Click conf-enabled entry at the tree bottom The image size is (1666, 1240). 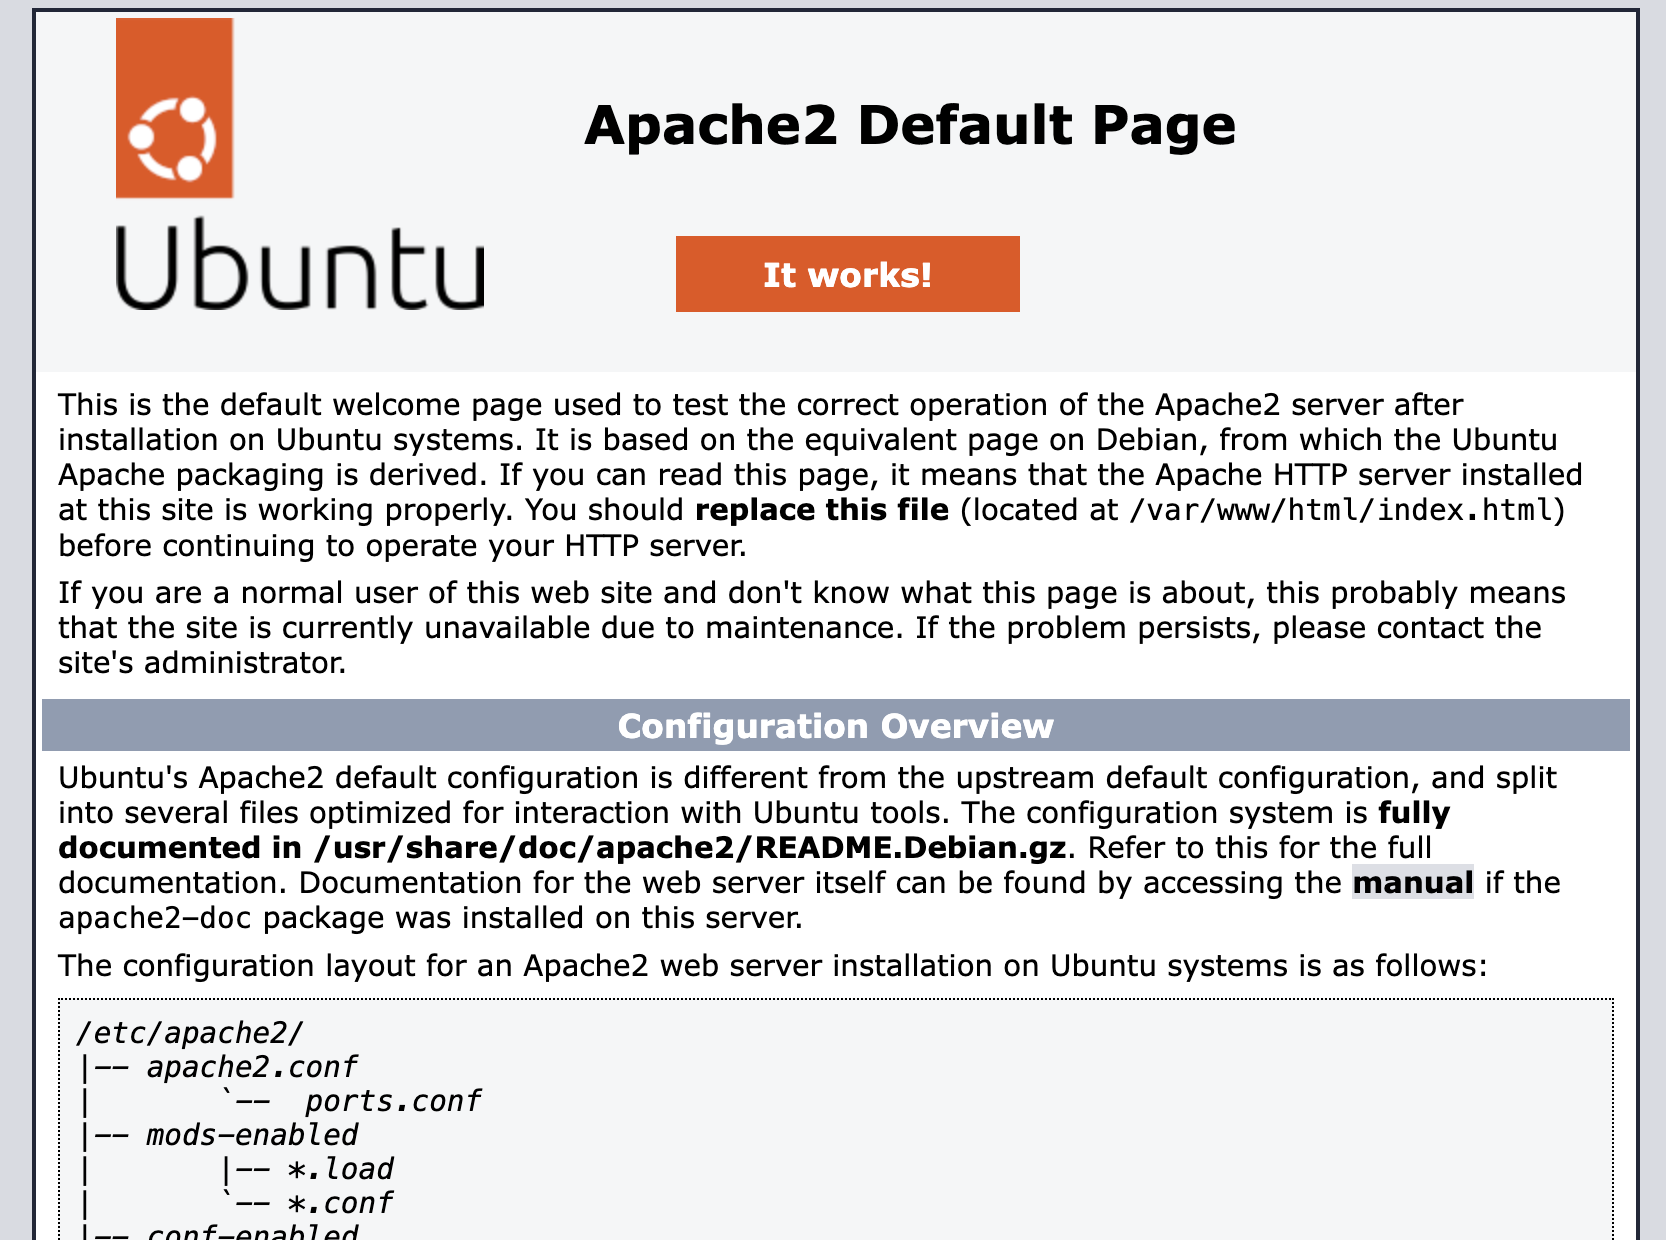tap(251, 1232)
